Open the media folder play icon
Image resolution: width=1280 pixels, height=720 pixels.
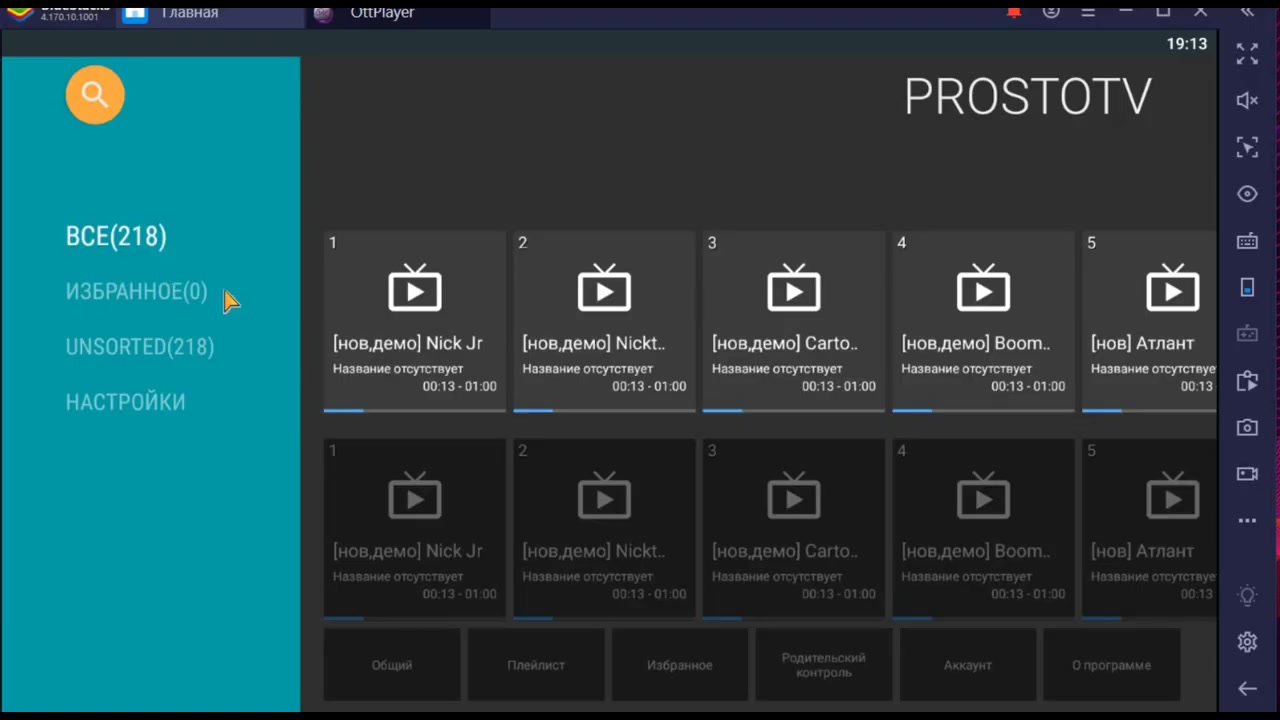1247,380
